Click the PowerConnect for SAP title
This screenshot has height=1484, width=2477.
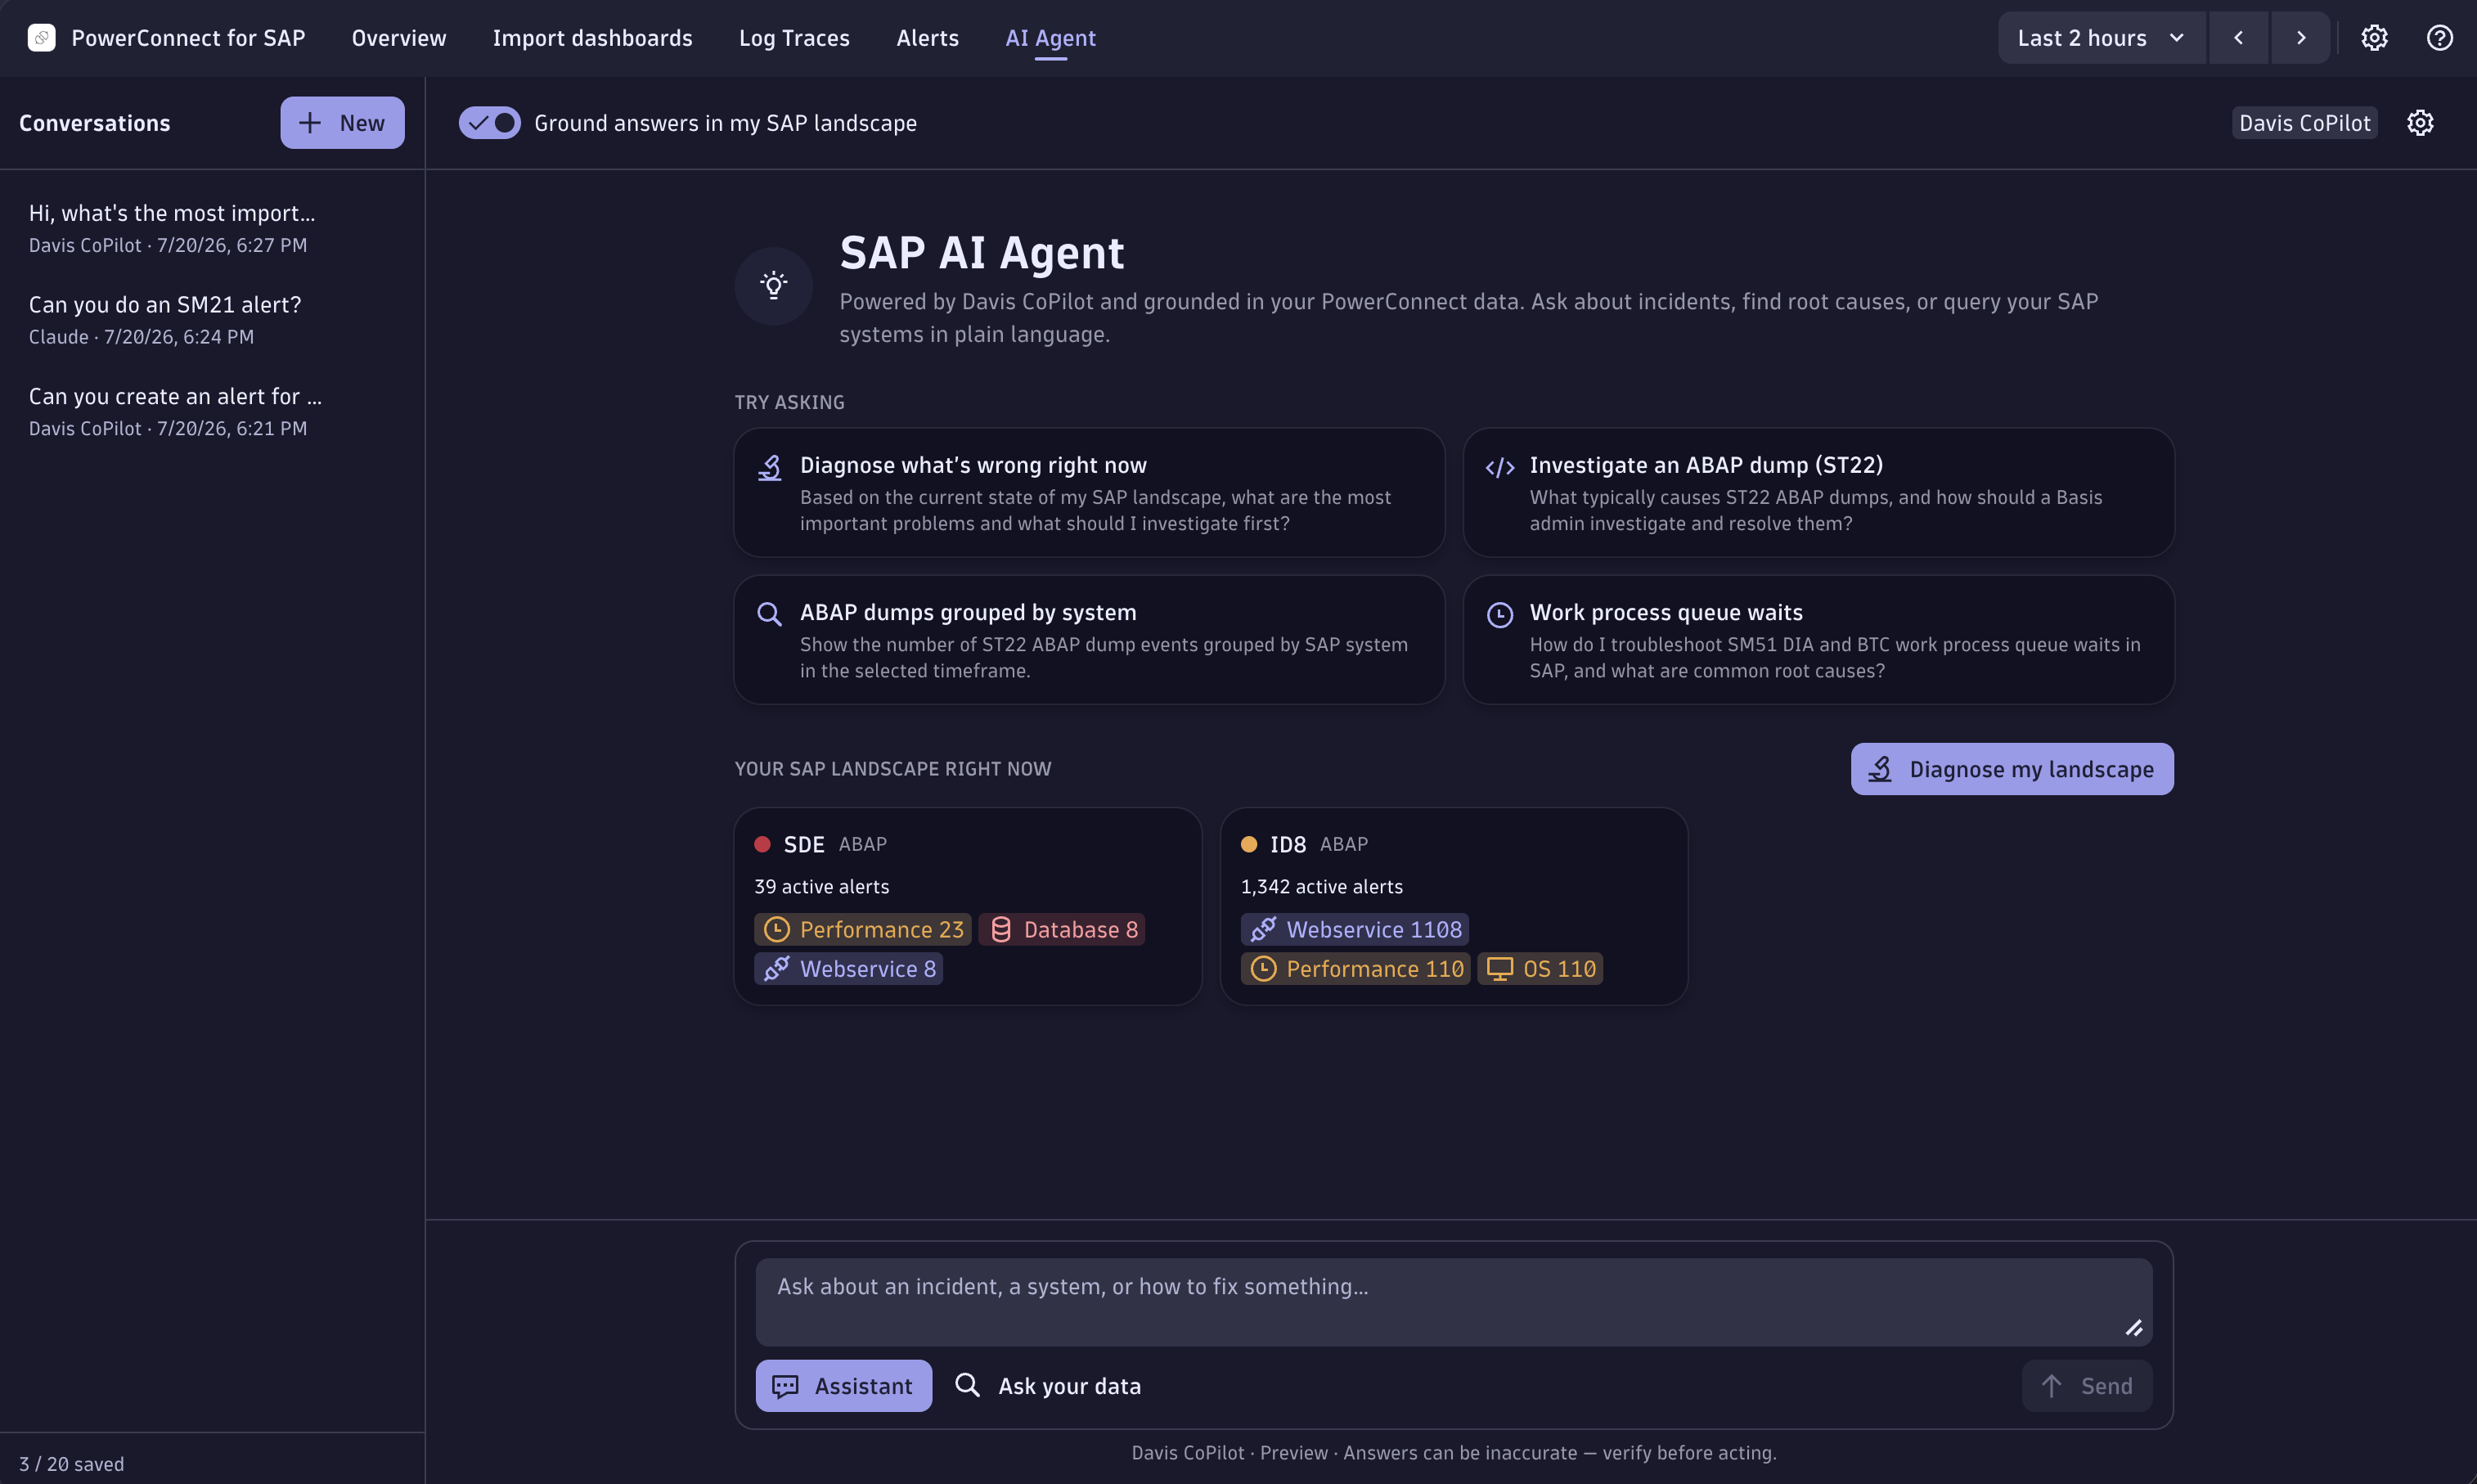pyautogui.click(x=188, y=38)
